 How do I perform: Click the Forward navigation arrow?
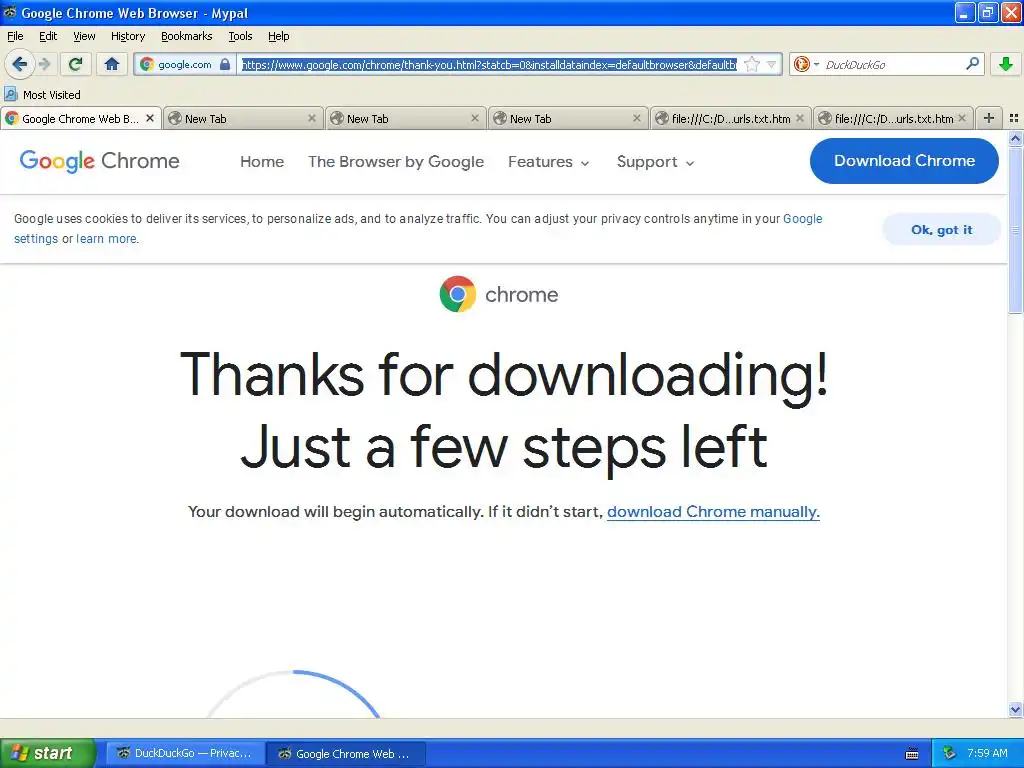(45, 64)
